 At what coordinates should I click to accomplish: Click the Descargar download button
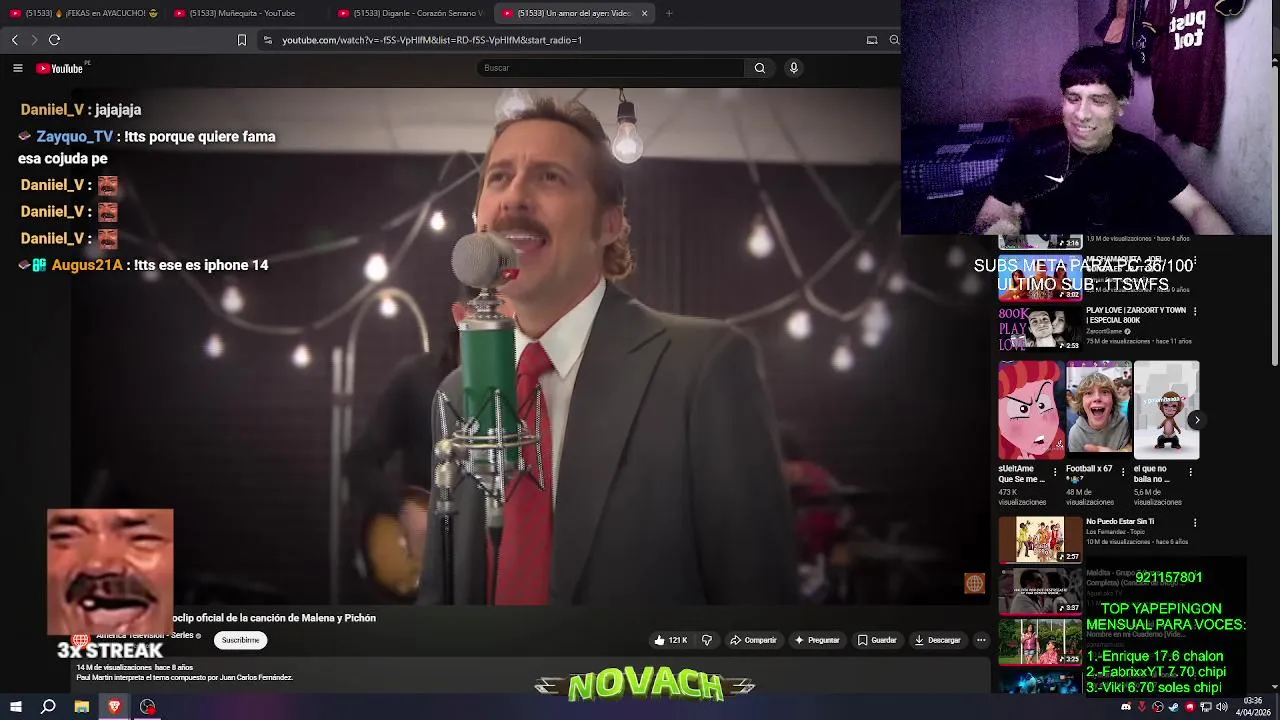click(x=937, y=640)
